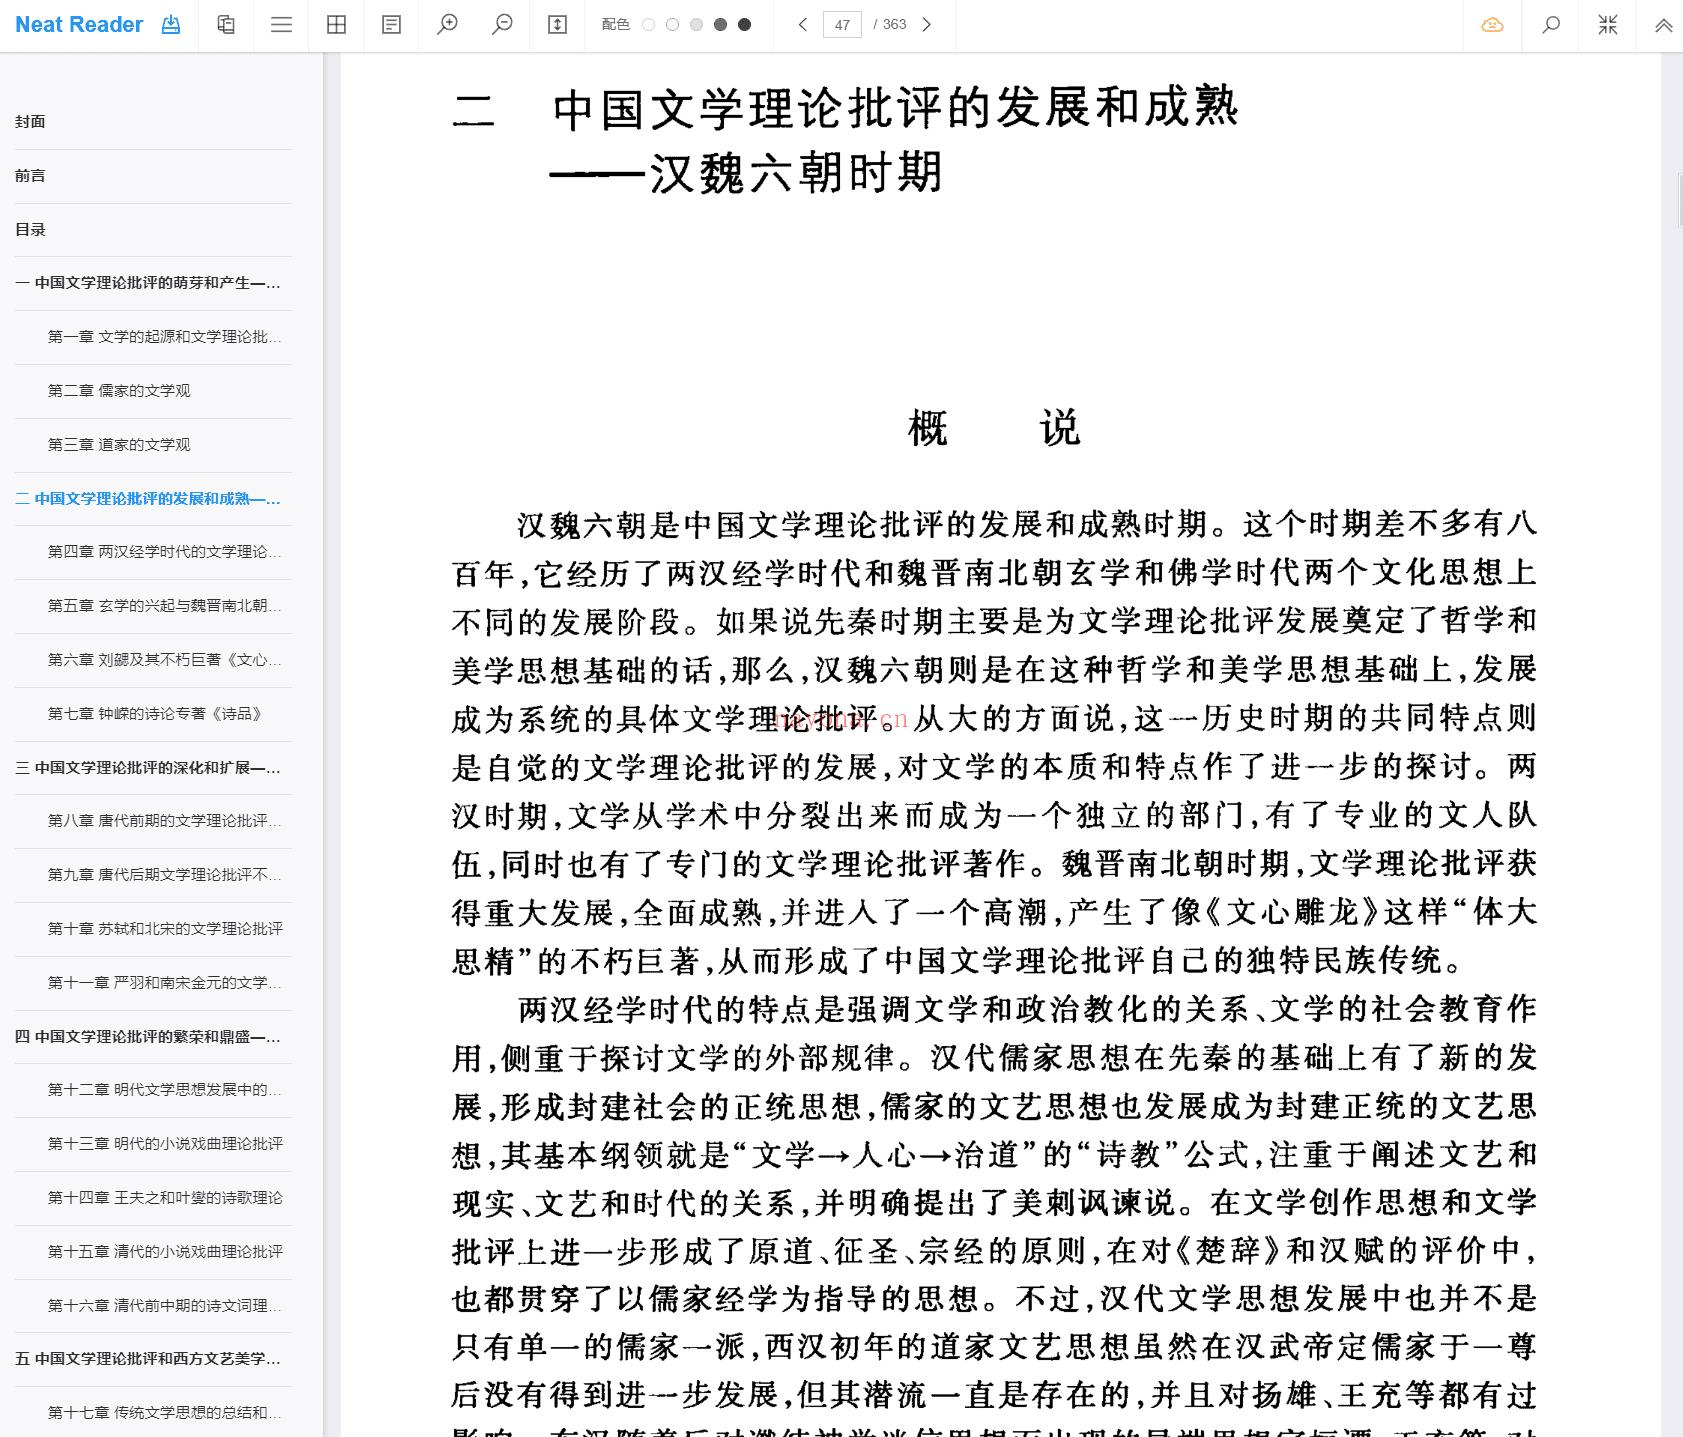The image size is (1683, 1437).
Task: Open section 五 中国文学理论批评和西方文艺美学
Action: (153, 1359)
